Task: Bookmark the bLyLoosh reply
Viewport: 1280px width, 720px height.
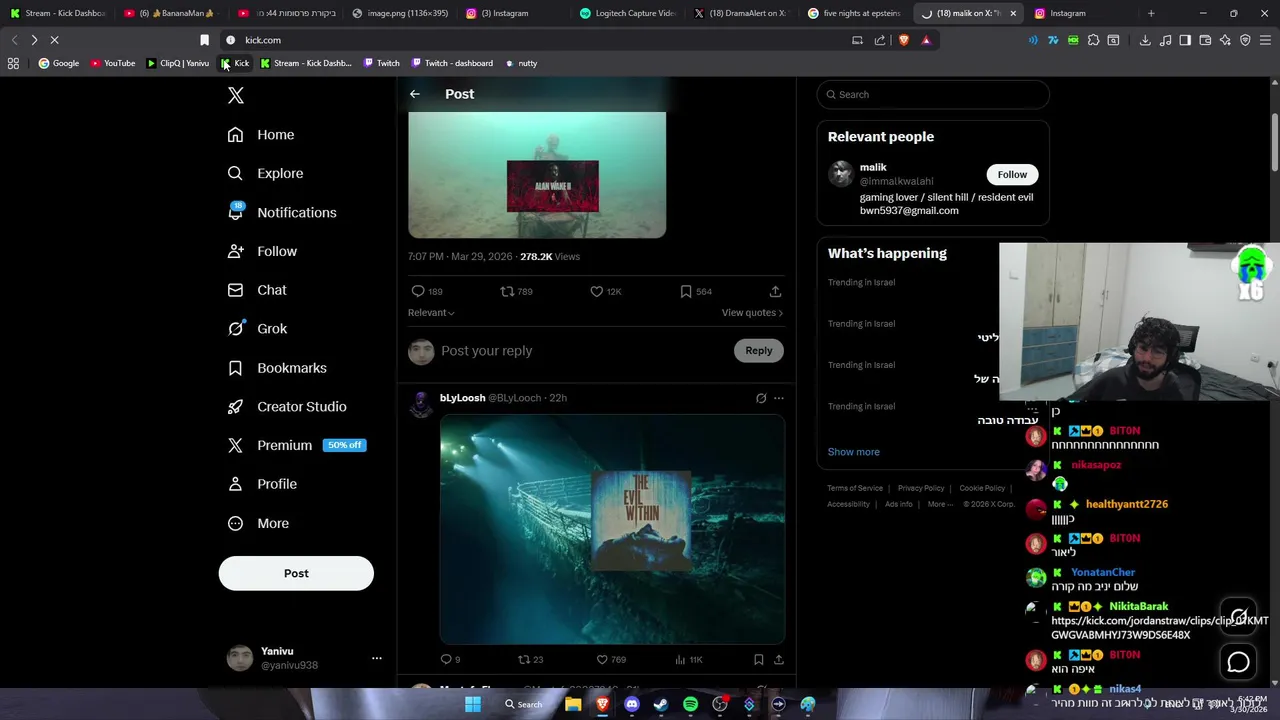Action: pyautogui.click(x=759, y=659)
